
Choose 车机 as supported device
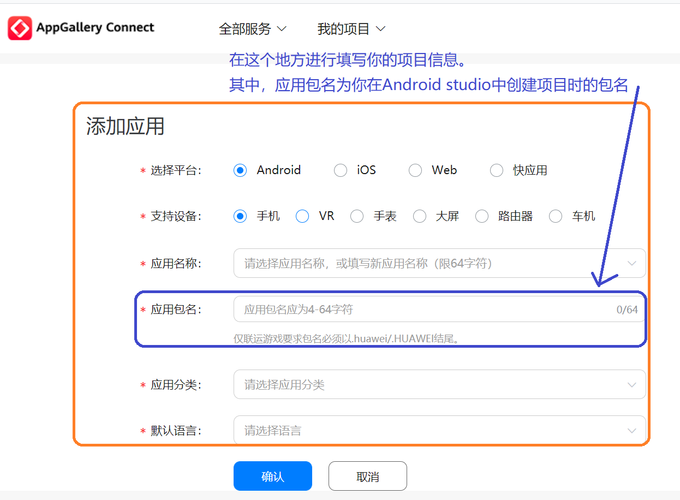pyautogui.click(x=556, y=216)
